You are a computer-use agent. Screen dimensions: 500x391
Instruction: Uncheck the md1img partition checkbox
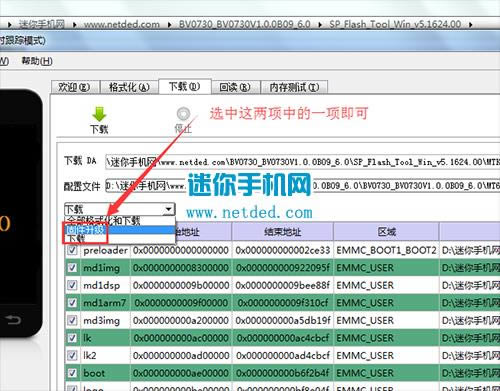coord(72,268)
